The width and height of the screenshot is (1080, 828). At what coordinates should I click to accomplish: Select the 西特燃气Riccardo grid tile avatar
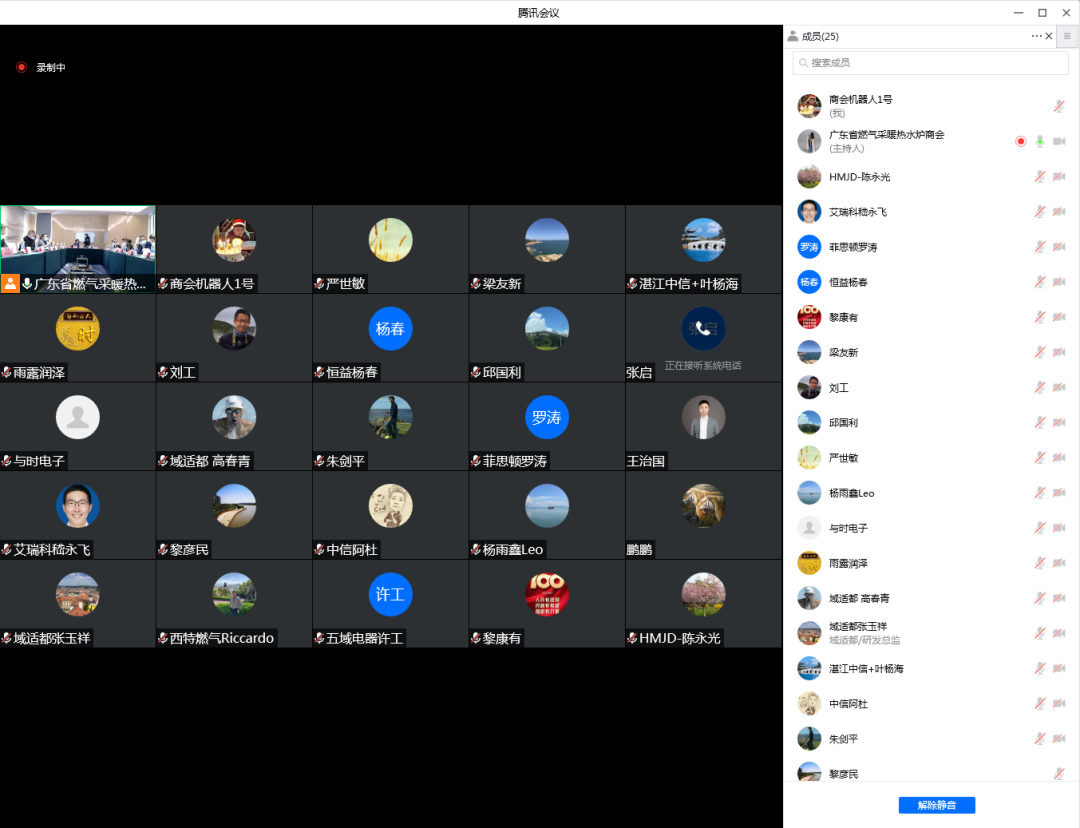pos(234,594)
